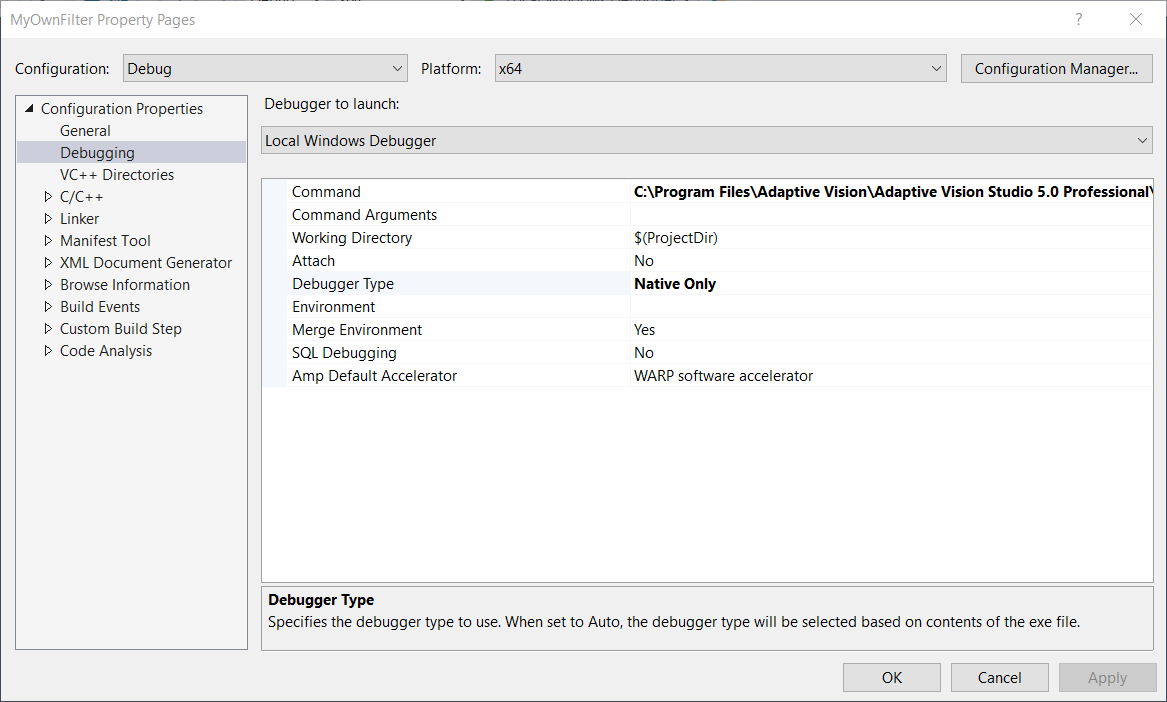Collapse the Configuration Properties tree node

(29, 109)
